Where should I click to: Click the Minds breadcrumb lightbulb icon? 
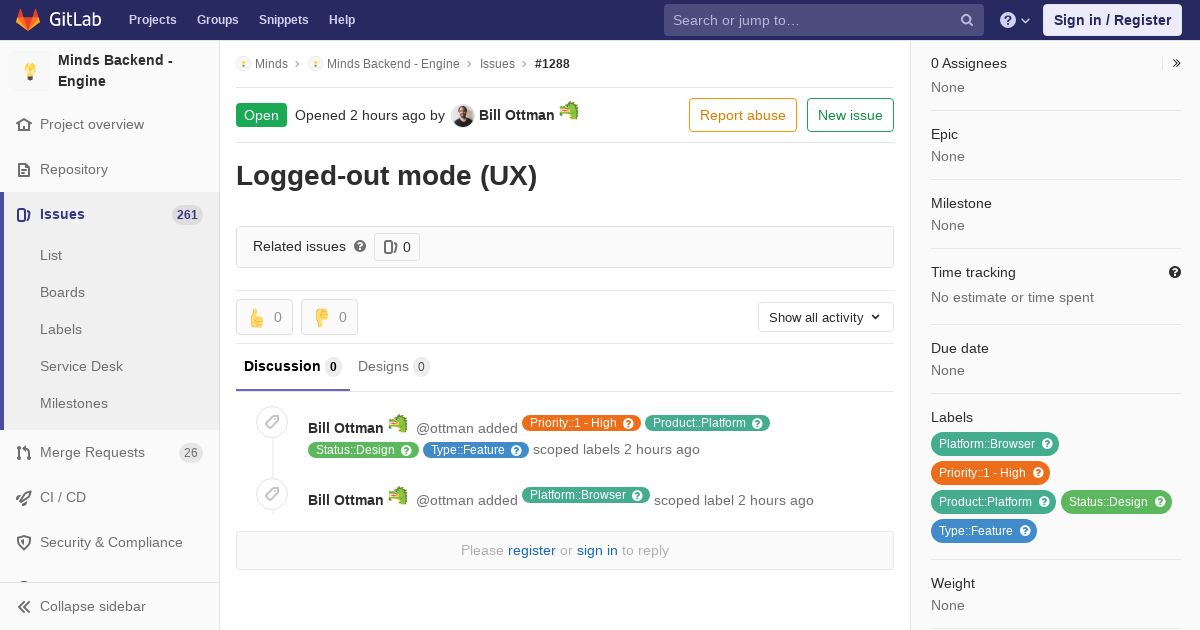click(x=243, y=64)
